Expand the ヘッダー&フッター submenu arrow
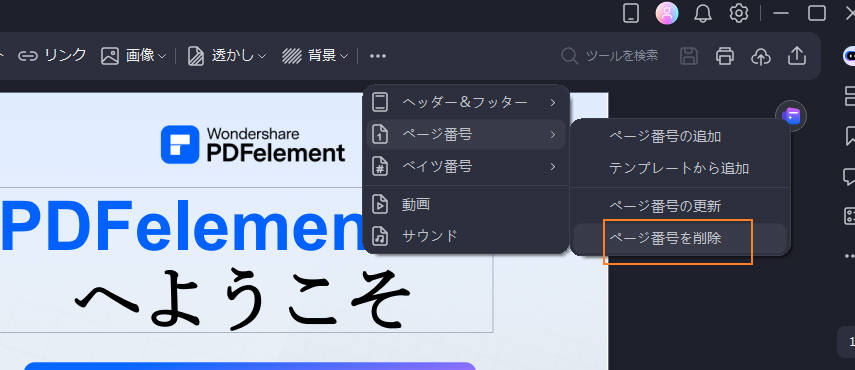The image size is (855, 370). point(553,102)
